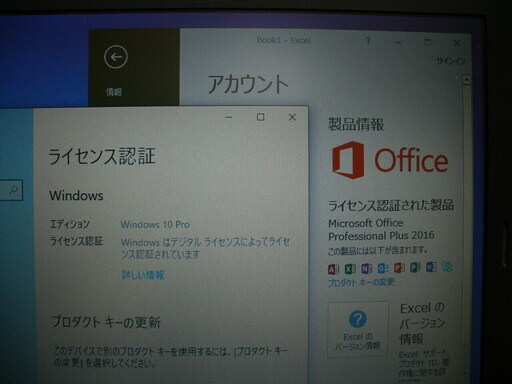This screenshot has height=384, width=512.
Task: Click the Word app icon
Action: coord(431,267)
